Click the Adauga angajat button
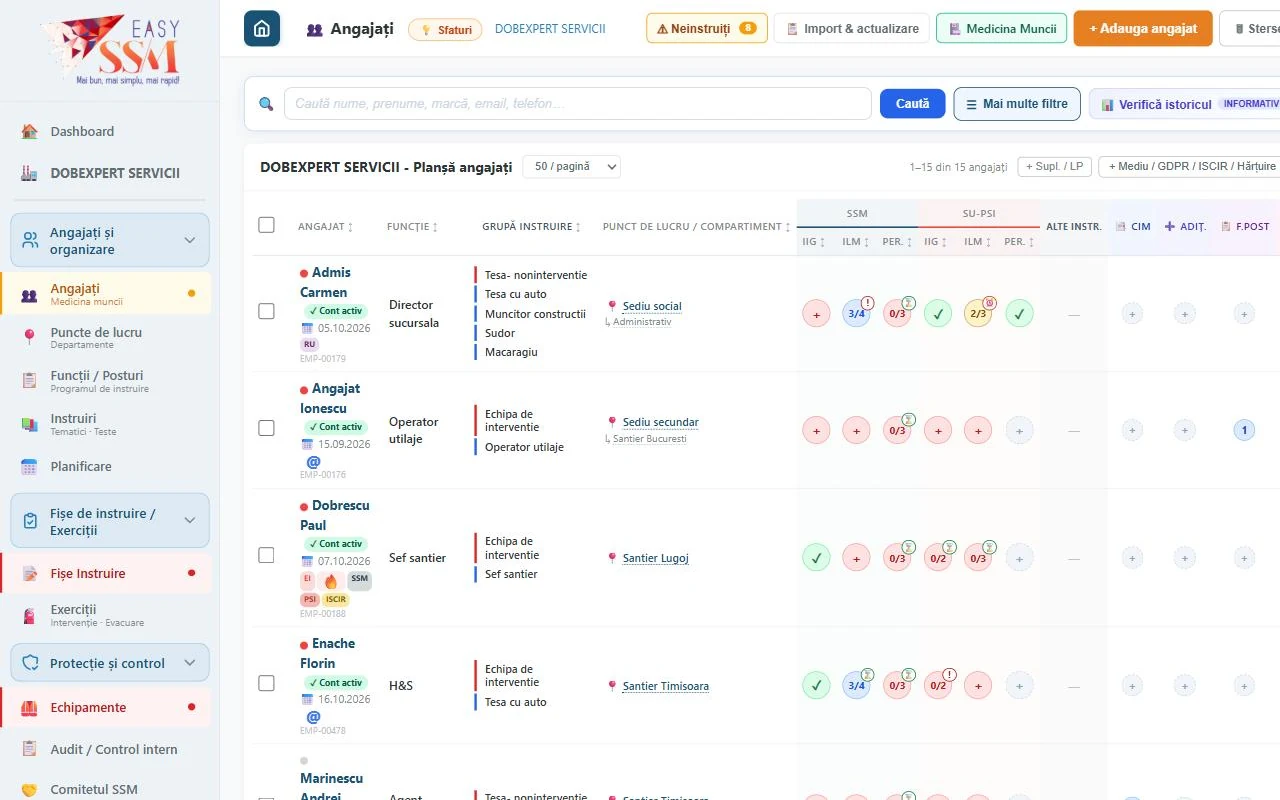The height and width of the screenshot is (800, 1280). (x=1143, y=28)
